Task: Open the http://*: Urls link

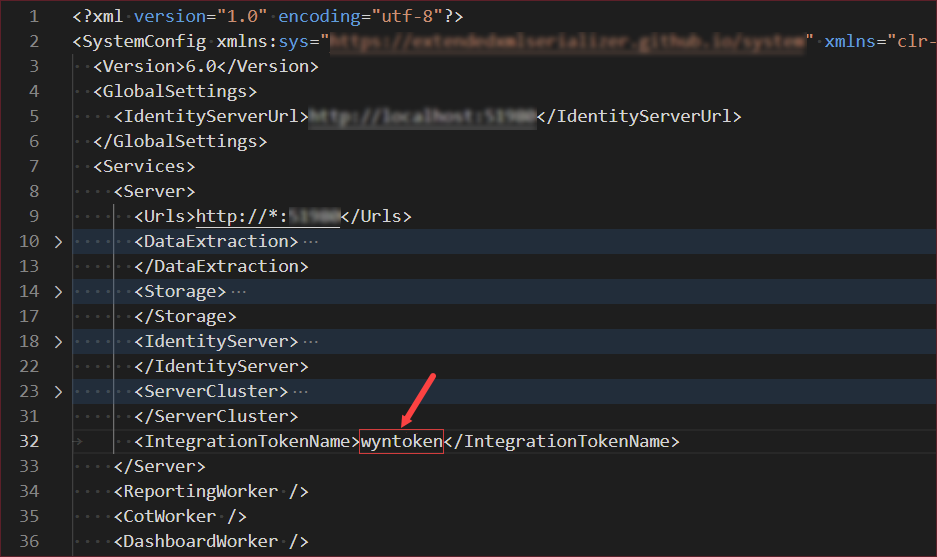Action: tap(268, 216)
